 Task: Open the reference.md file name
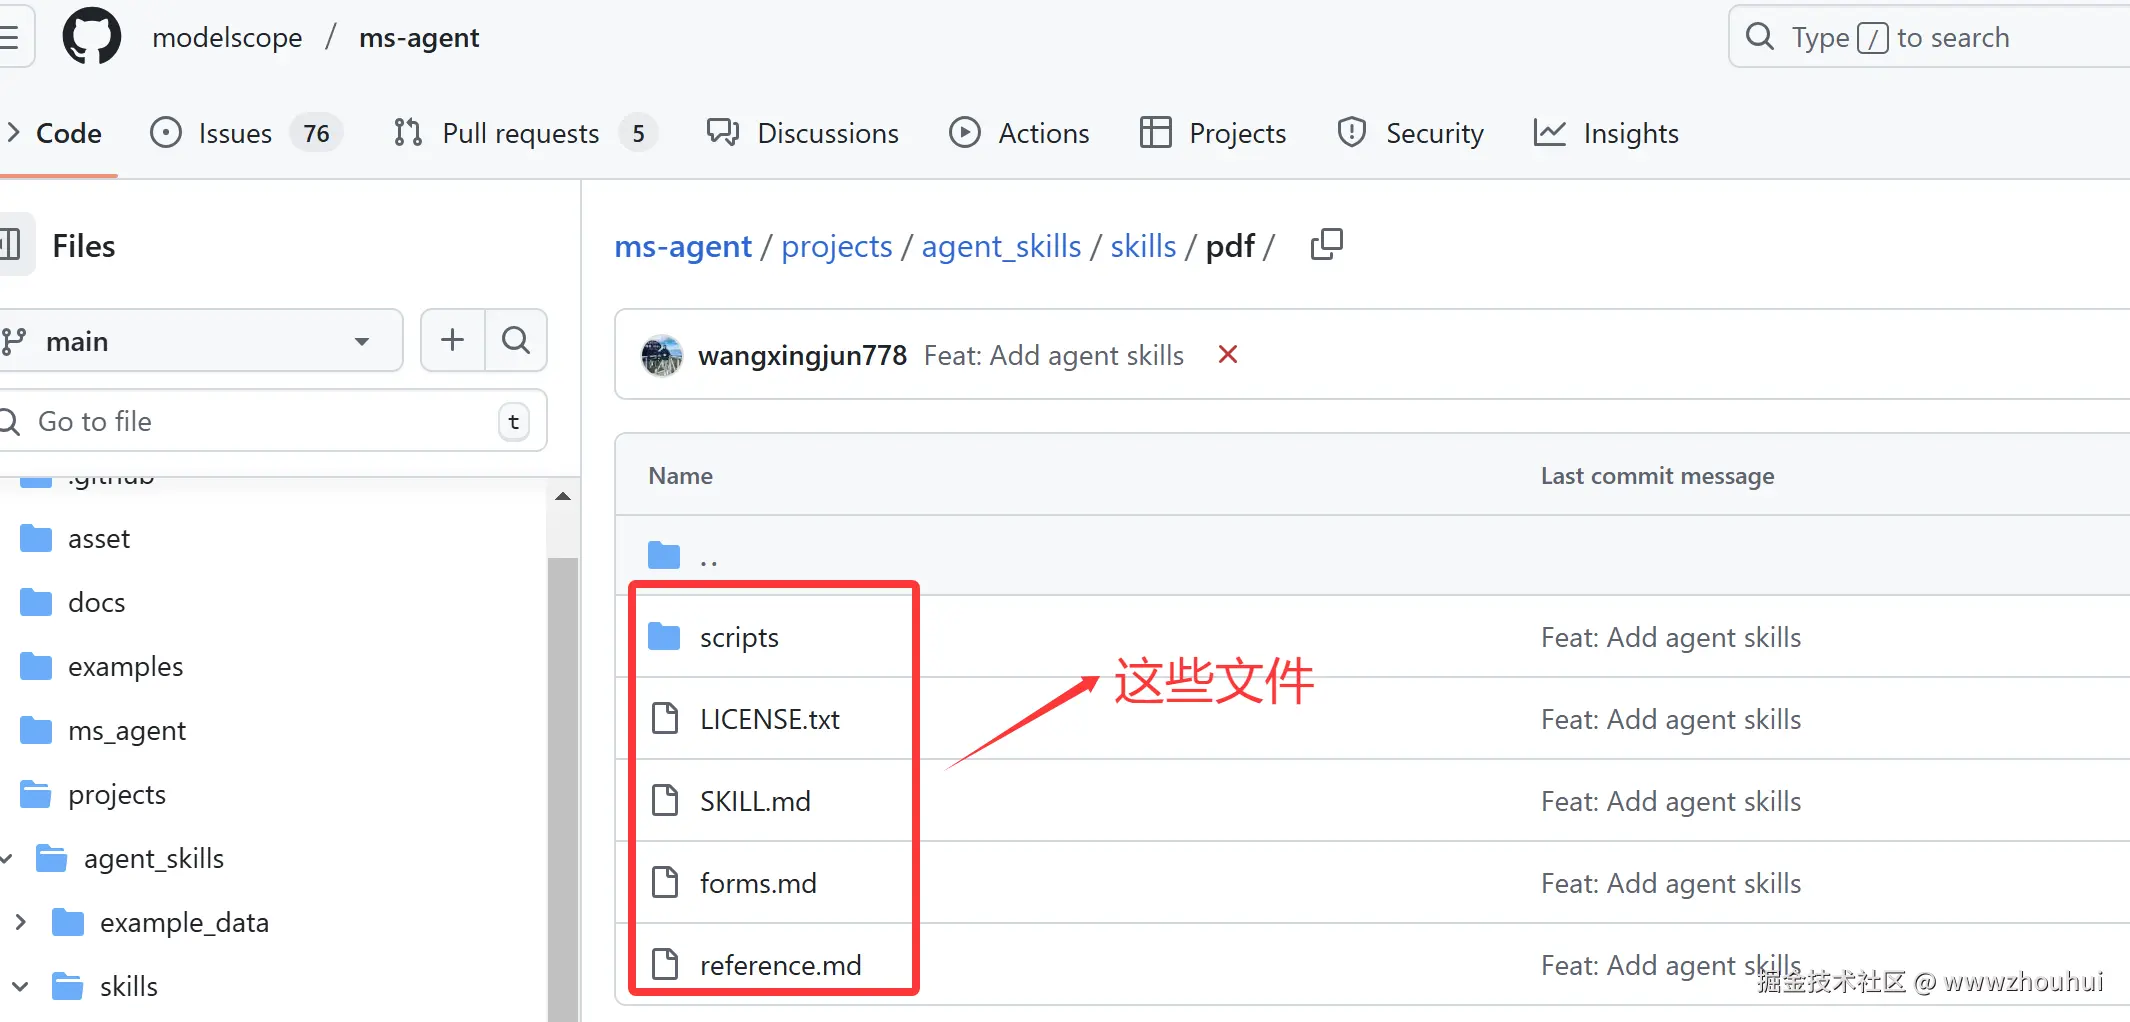[x=780, y=965]
